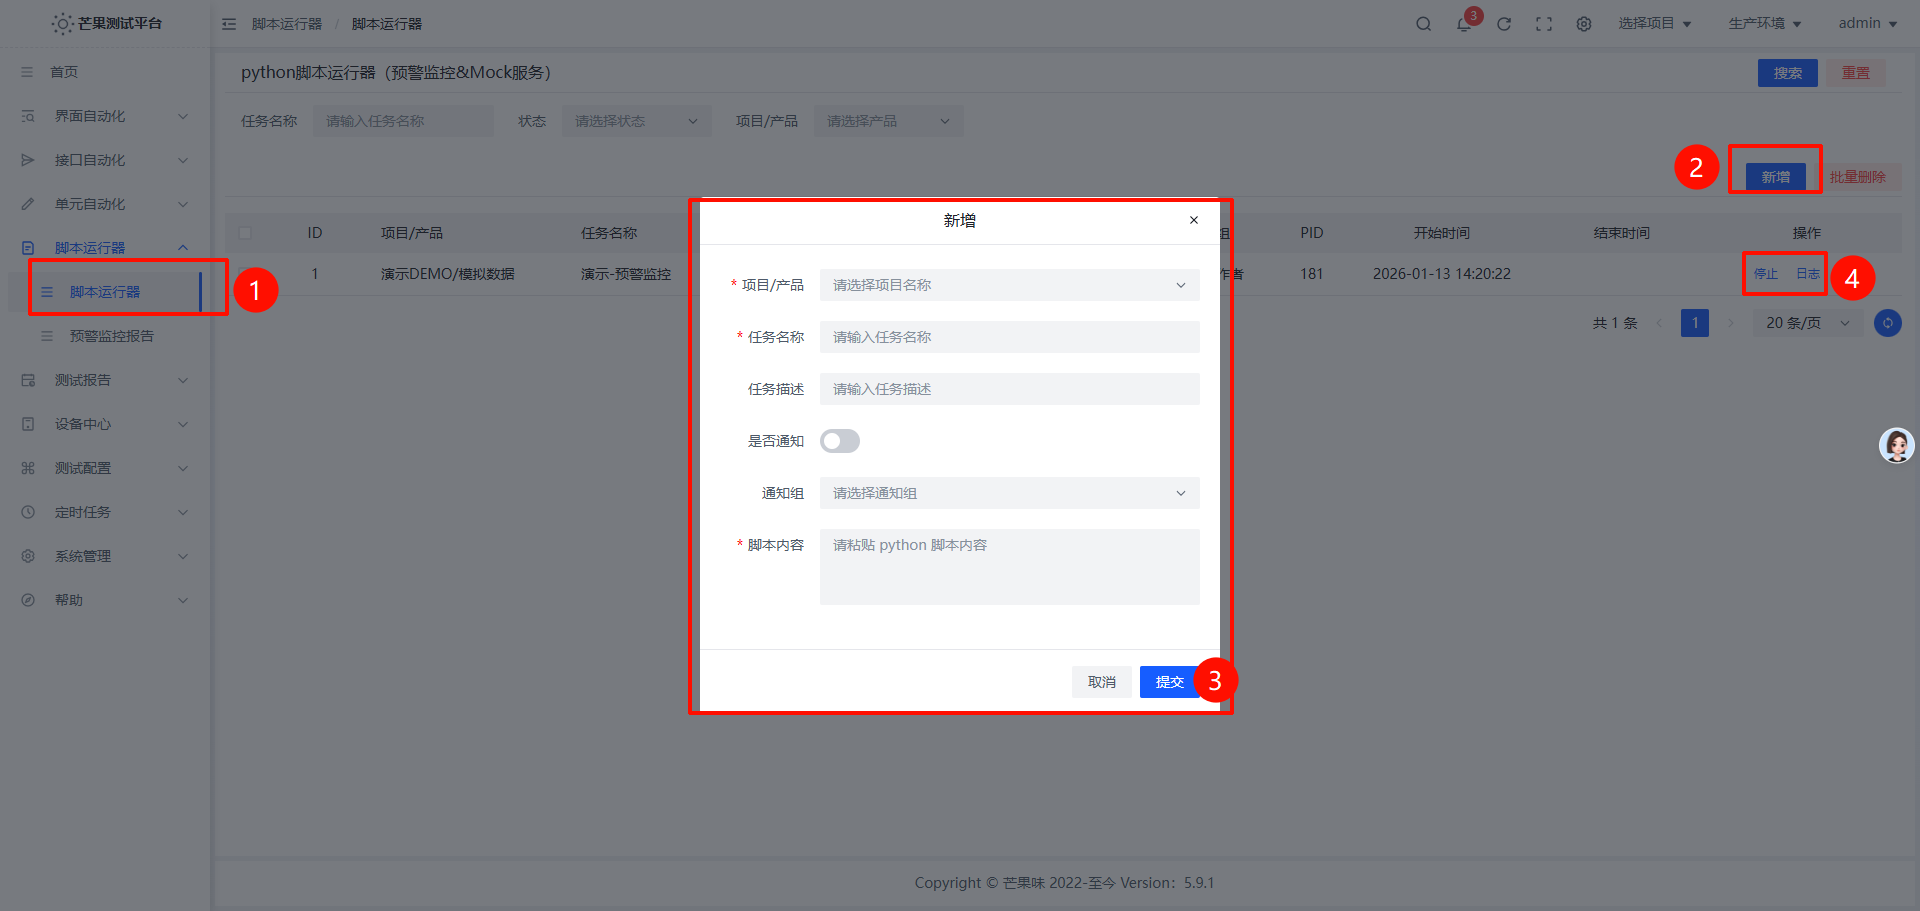Viewport: 1920px width, 911px height.
Task: Click the assistant avatar icon on right edge
Action: tap(1896, 445)
